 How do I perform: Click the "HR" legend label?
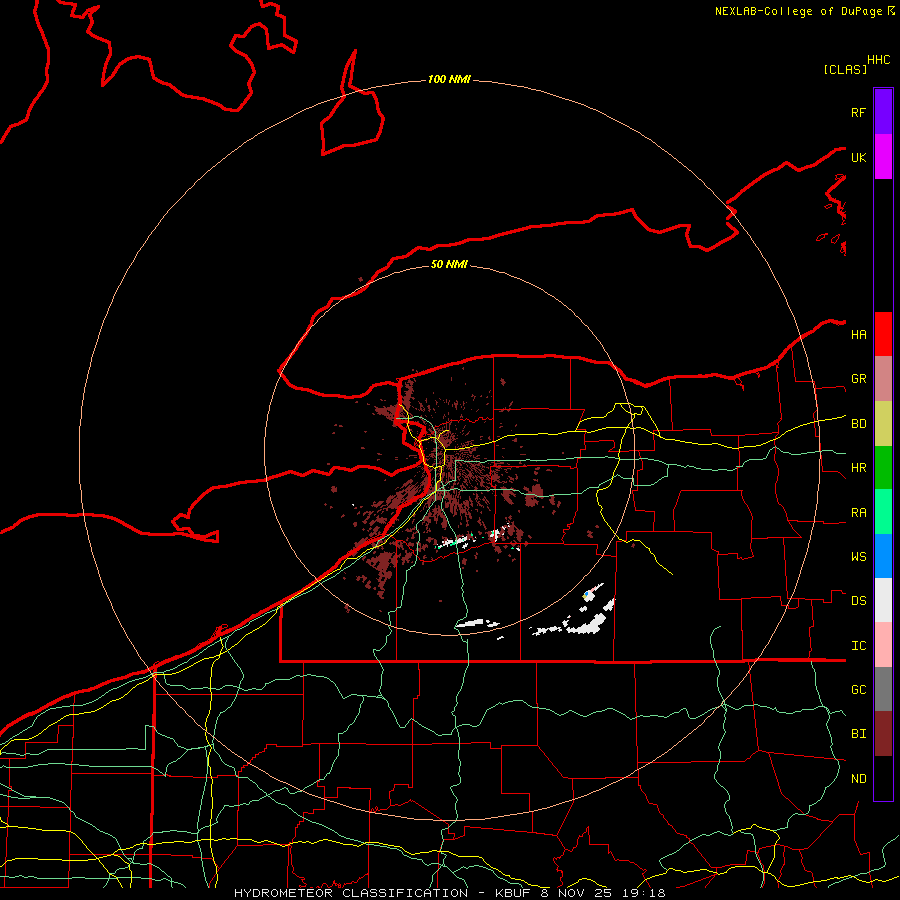(858, 468)
